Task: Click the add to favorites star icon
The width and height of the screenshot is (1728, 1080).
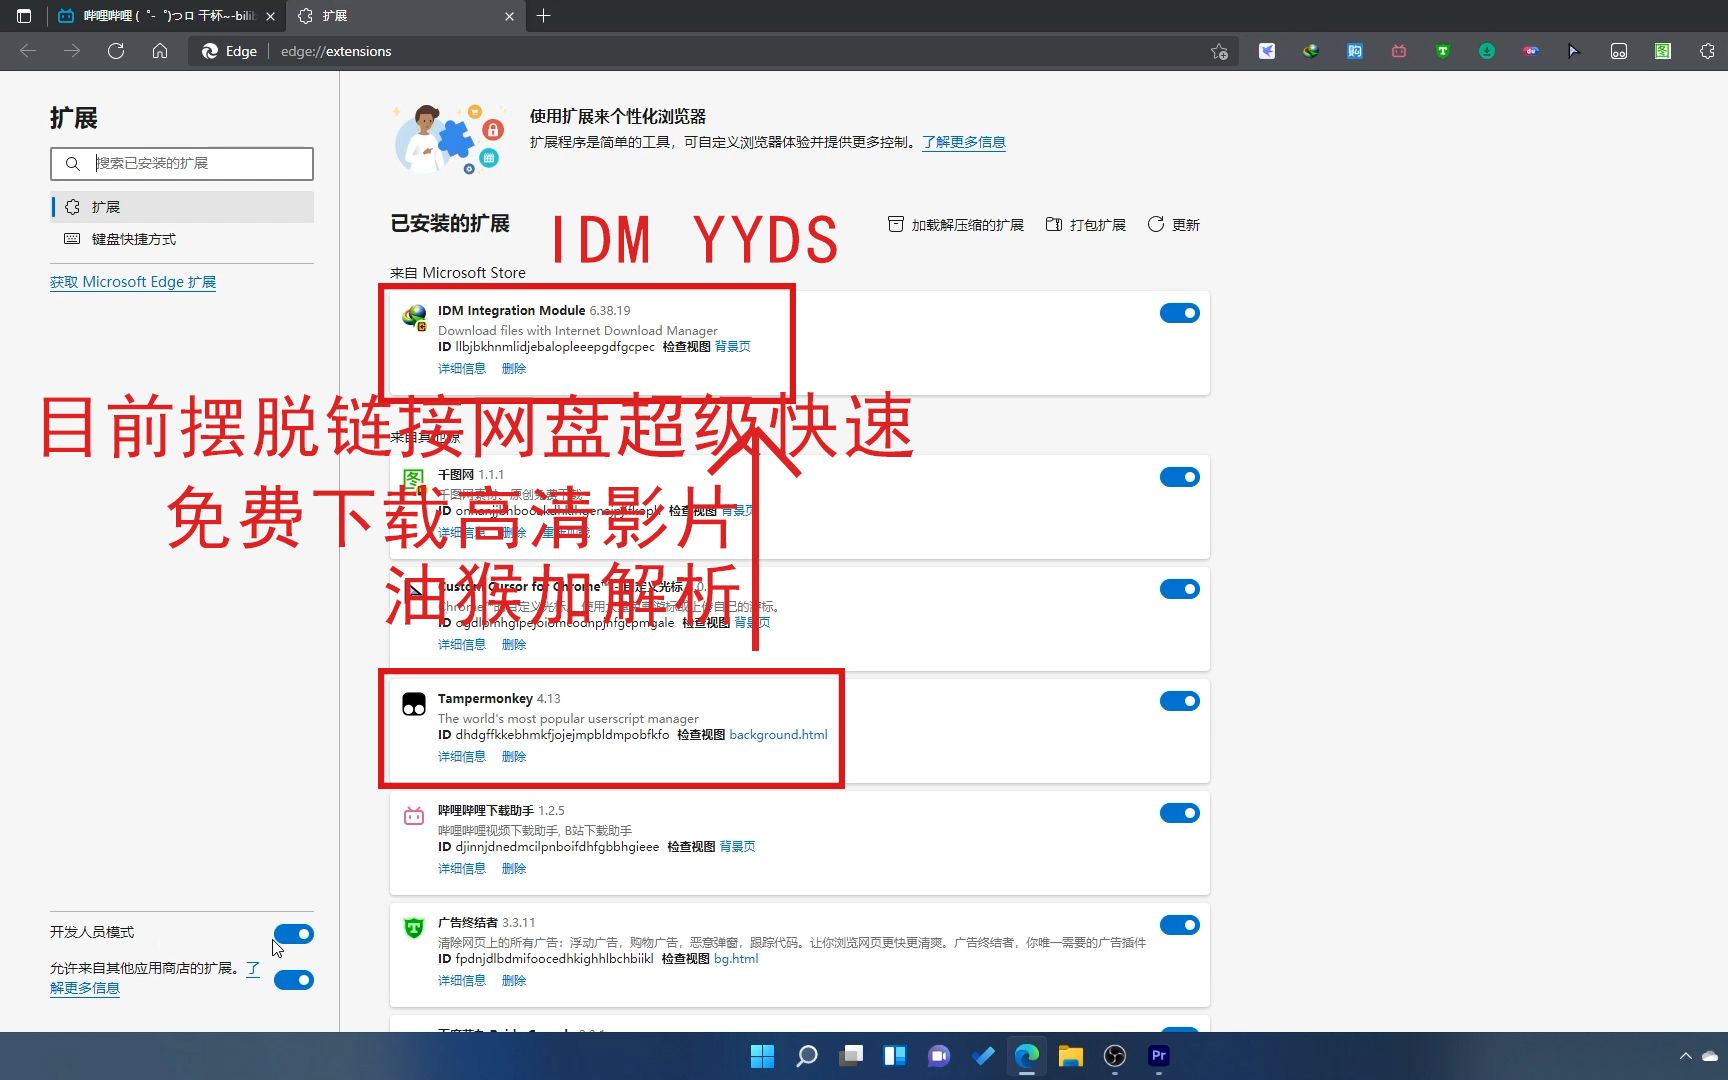Action: [x=1219, y=51]
